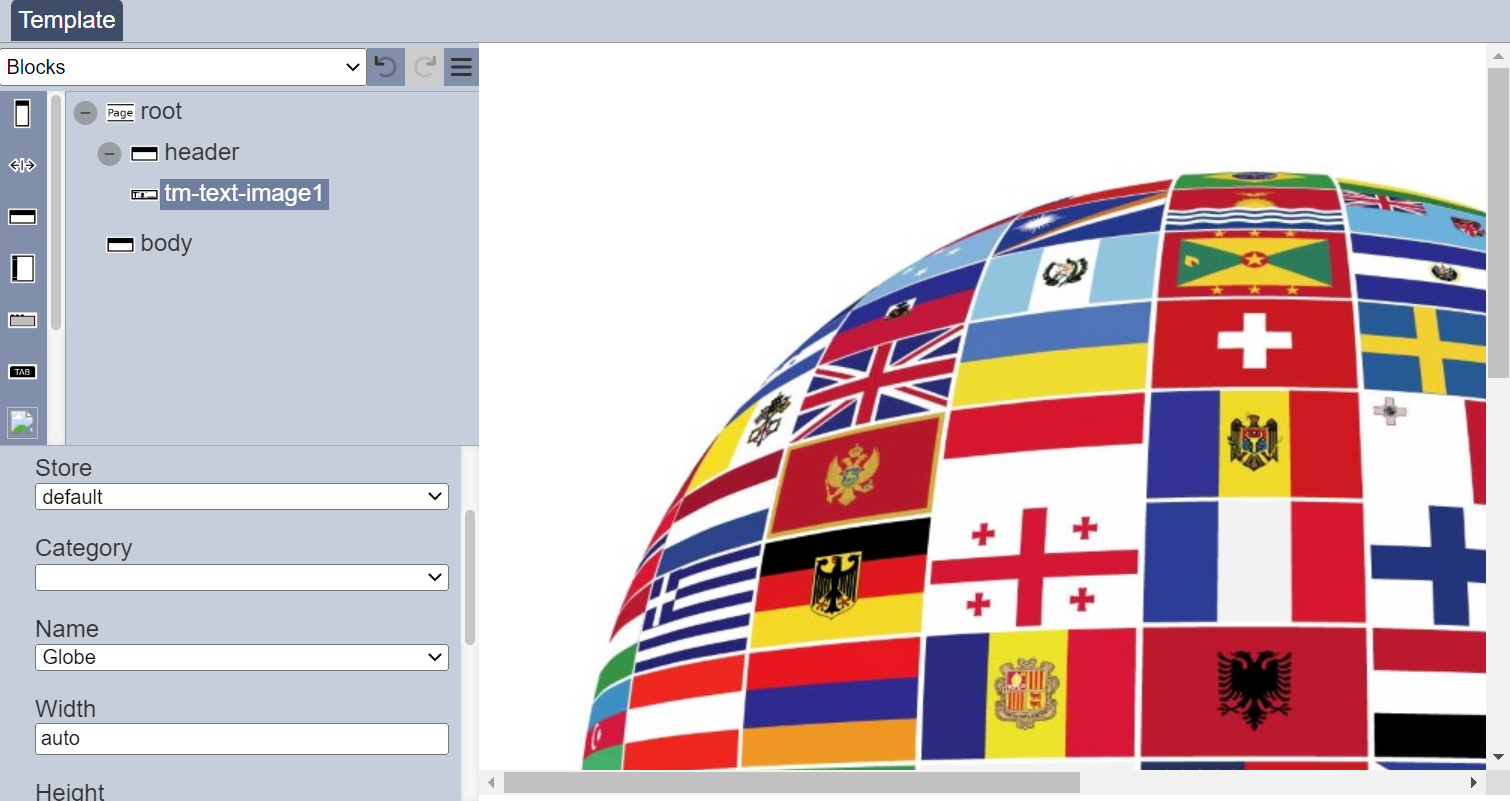Collapse the header tree node
Screen dimensions: 1510x801
tap(110, 154)
